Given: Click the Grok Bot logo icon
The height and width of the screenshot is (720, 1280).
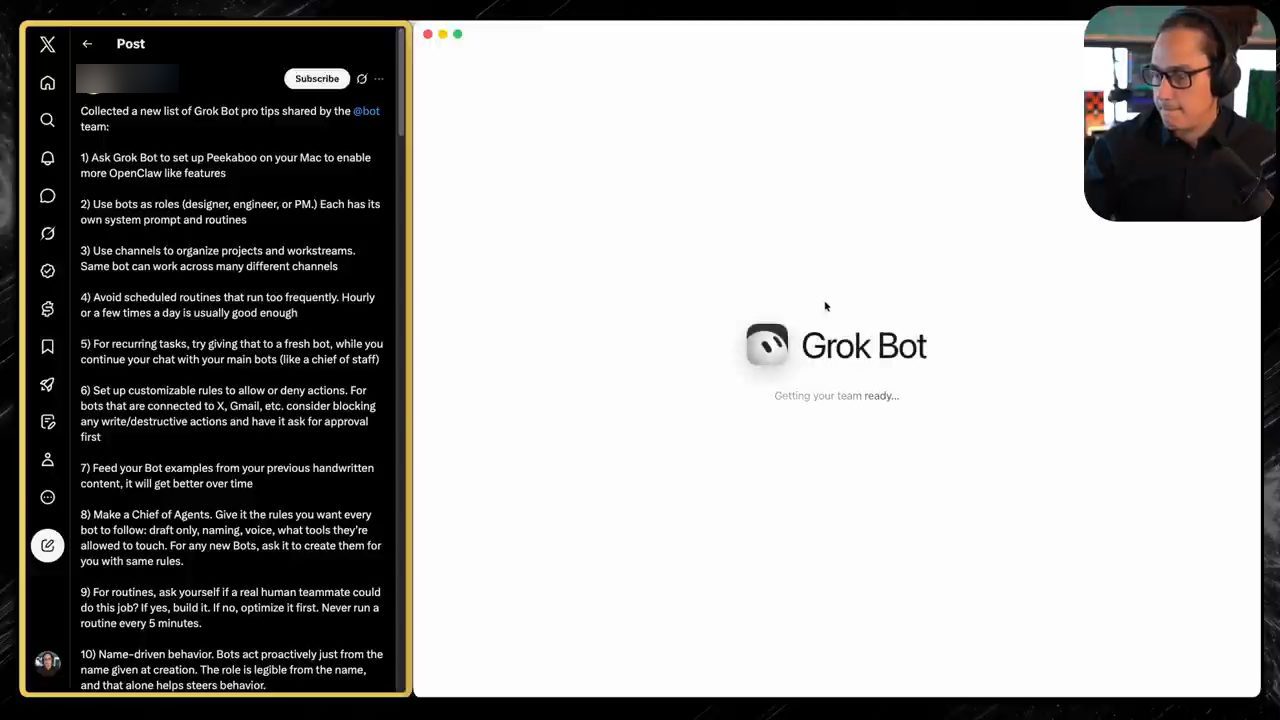Looking at the screenshot, I should [767, 345].
